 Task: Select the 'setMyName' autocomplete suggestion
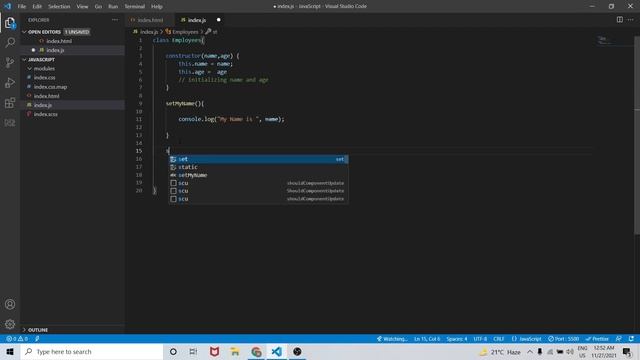(258, 175)
